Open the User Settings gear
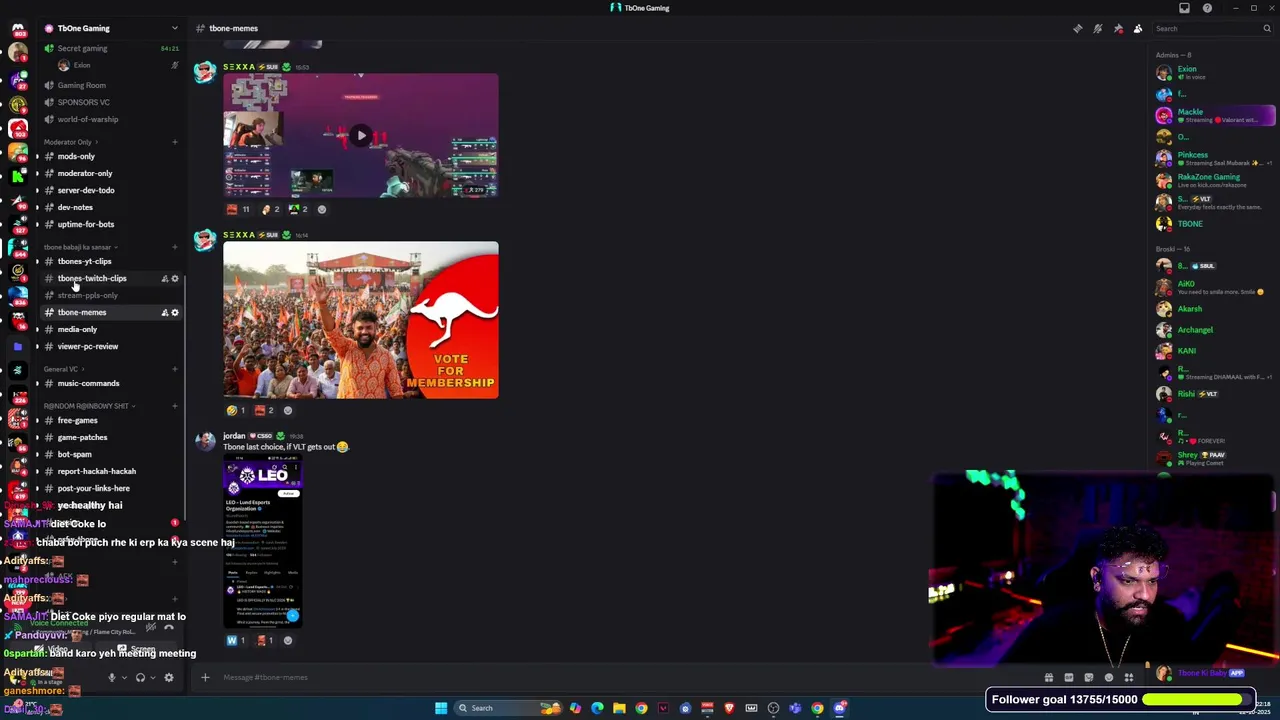The image size is (1280, 720). click(x=169, y=677)
